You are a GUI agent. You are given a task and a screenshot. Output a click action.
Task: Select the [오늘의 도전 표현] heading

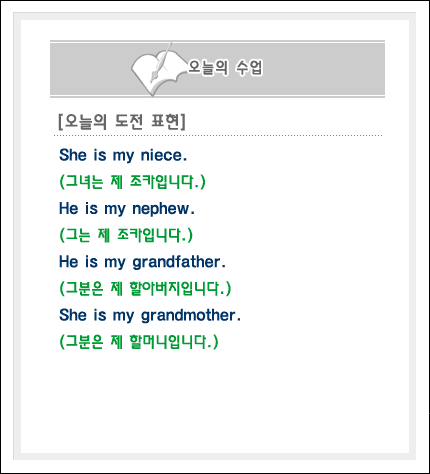[122, 121]
